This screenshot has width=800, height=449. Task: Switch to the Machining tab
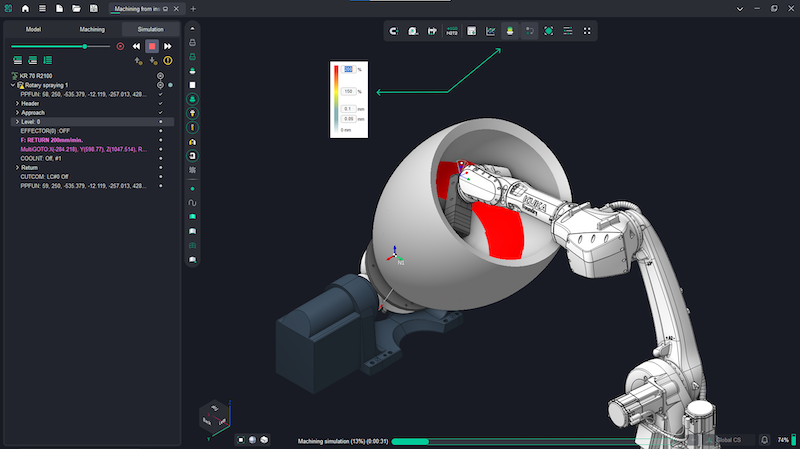click(91, 29)
